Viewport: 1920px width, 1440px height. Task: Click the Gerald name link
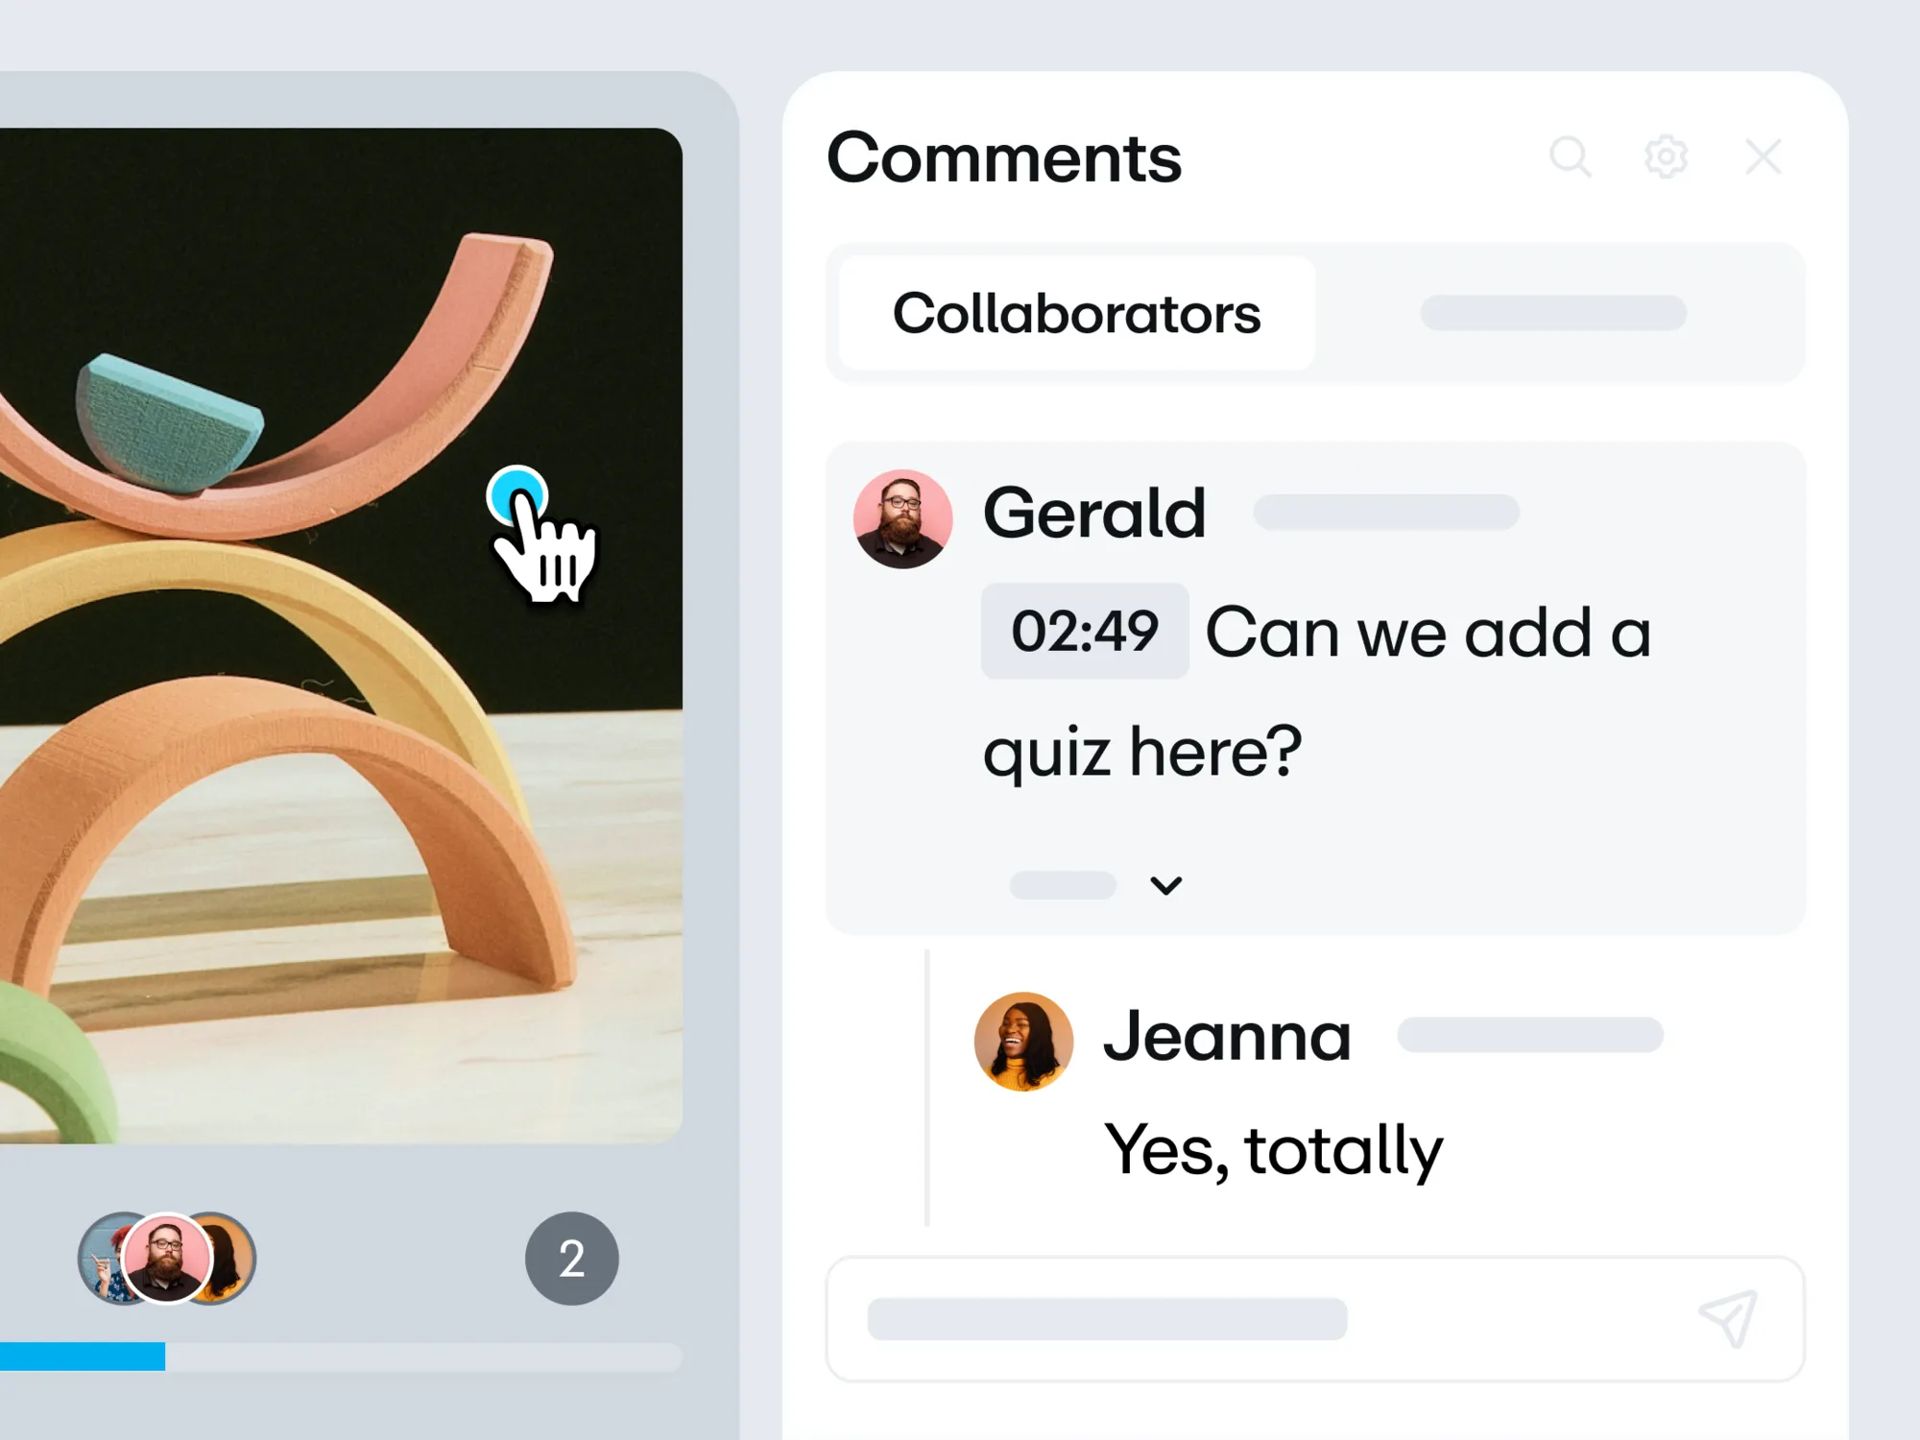coord(1094,513)
